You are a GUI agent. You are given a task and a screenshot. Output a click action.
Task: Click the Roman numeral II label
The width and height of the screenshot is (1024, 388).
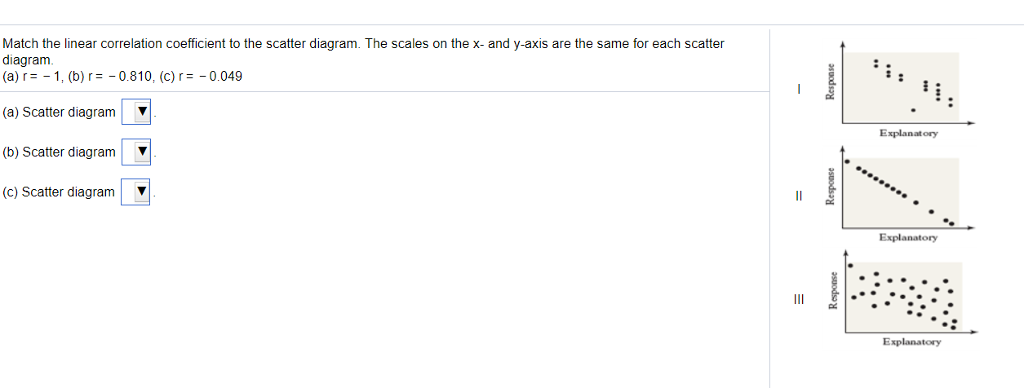pos(798,195)
